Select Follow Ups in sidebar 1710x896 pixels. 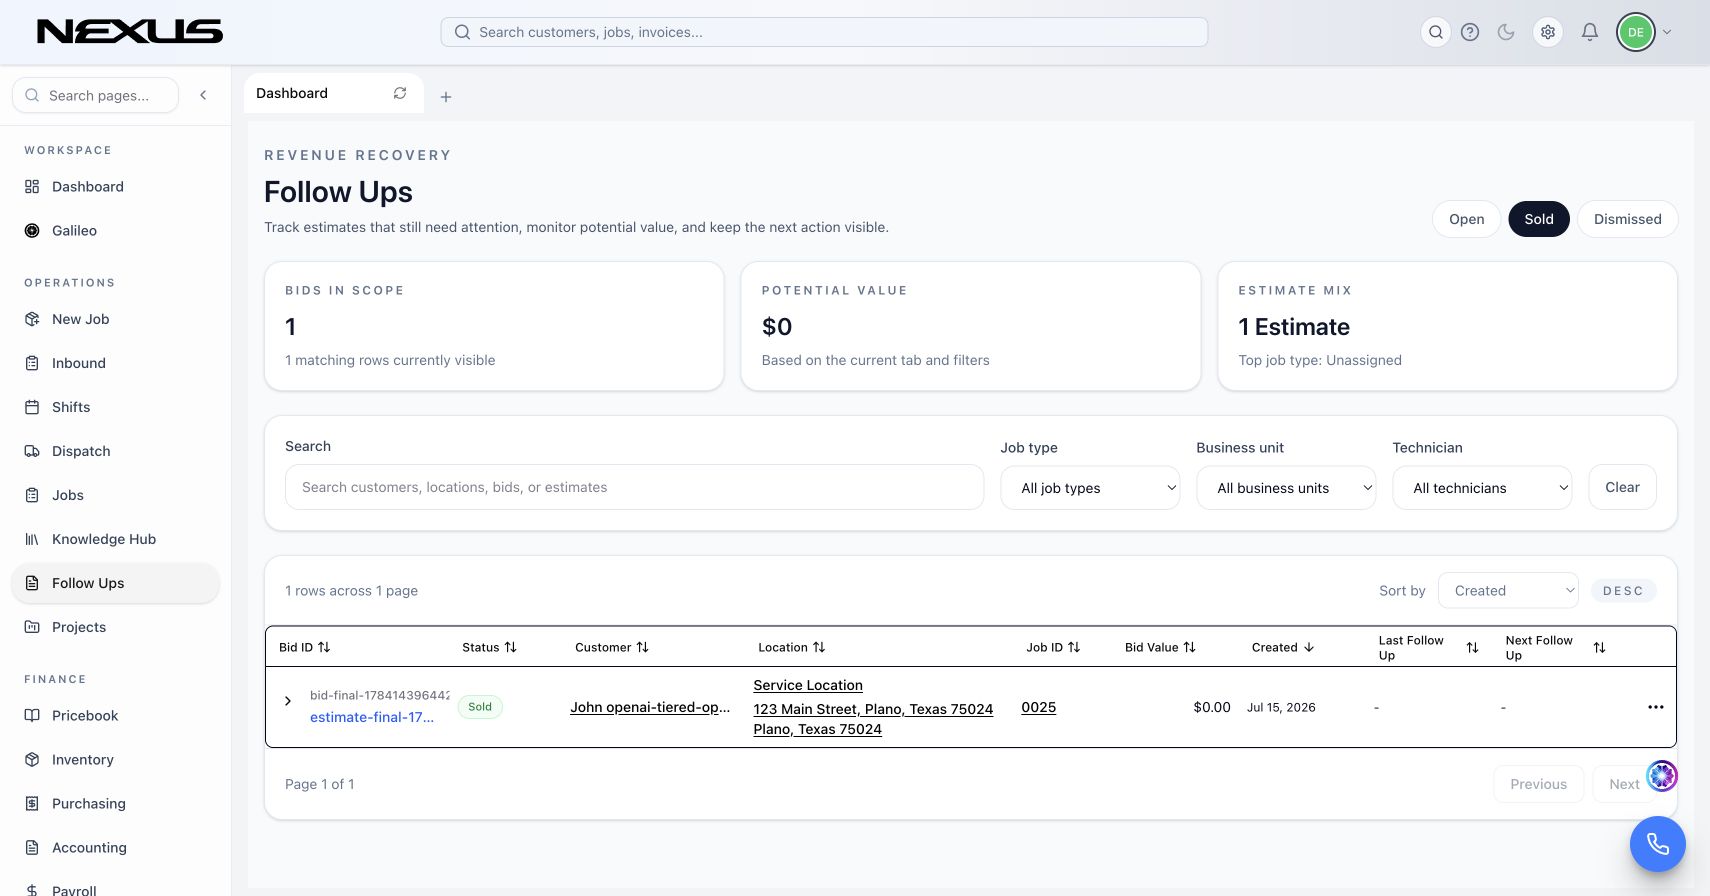coord(115,583)
